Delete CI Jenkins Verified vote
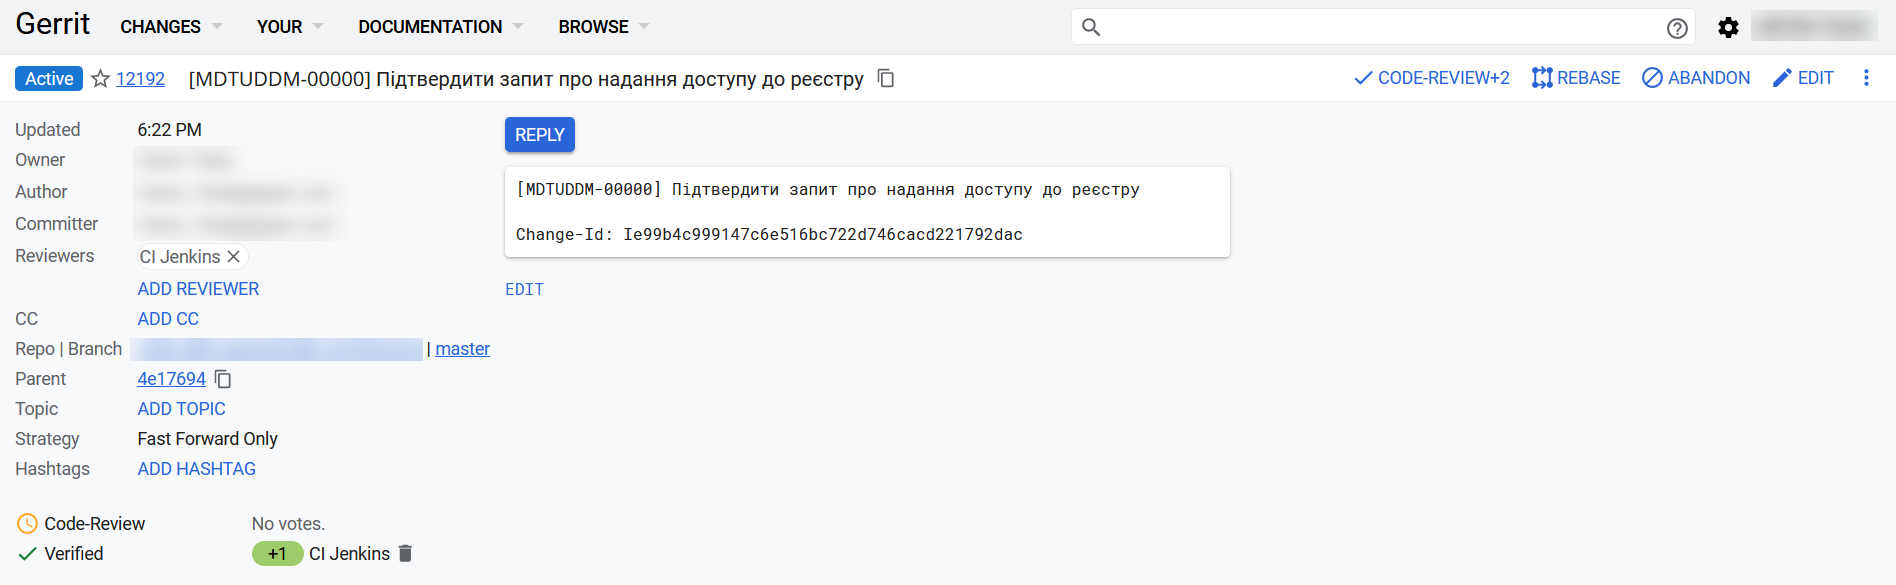1896x585 pixels. tap(405, 554)
